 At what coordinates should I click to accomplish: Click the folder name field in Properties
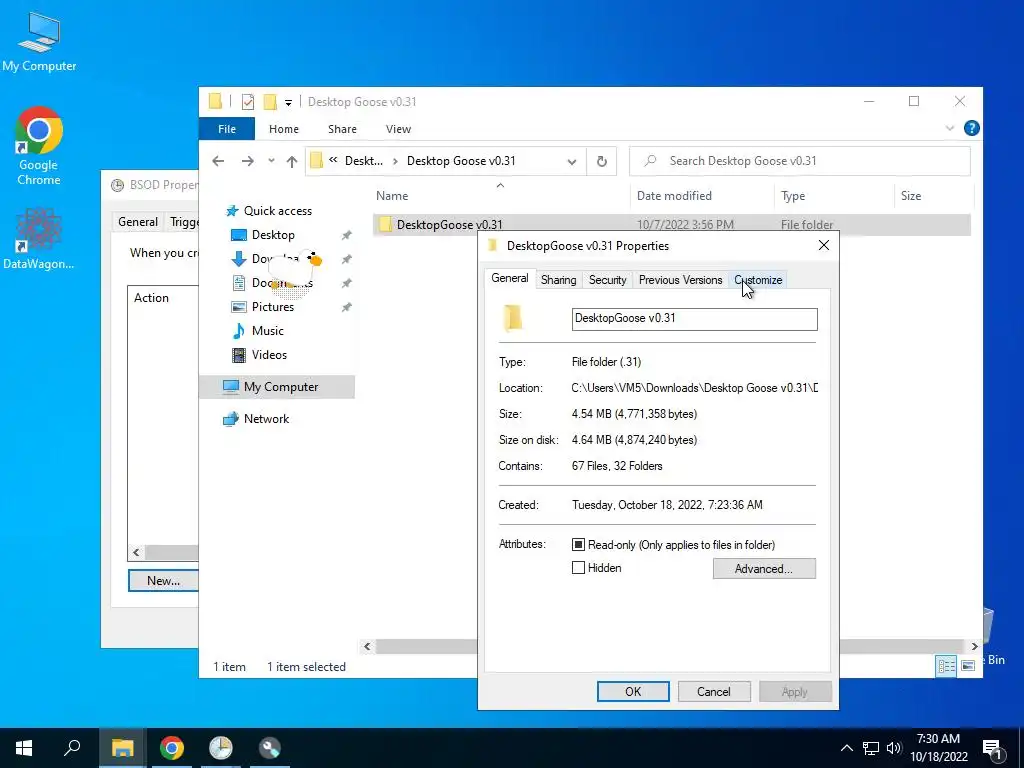click(694, 319)
